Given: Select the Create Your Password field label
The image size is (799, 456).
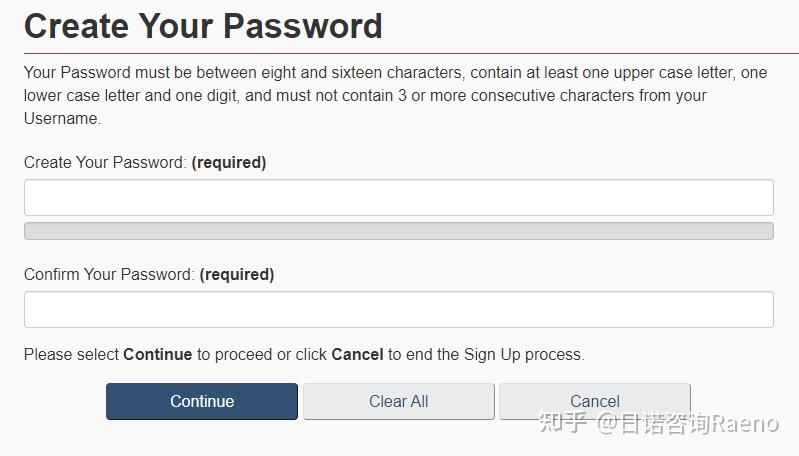Looking at the screenshot, I should 105,162.
